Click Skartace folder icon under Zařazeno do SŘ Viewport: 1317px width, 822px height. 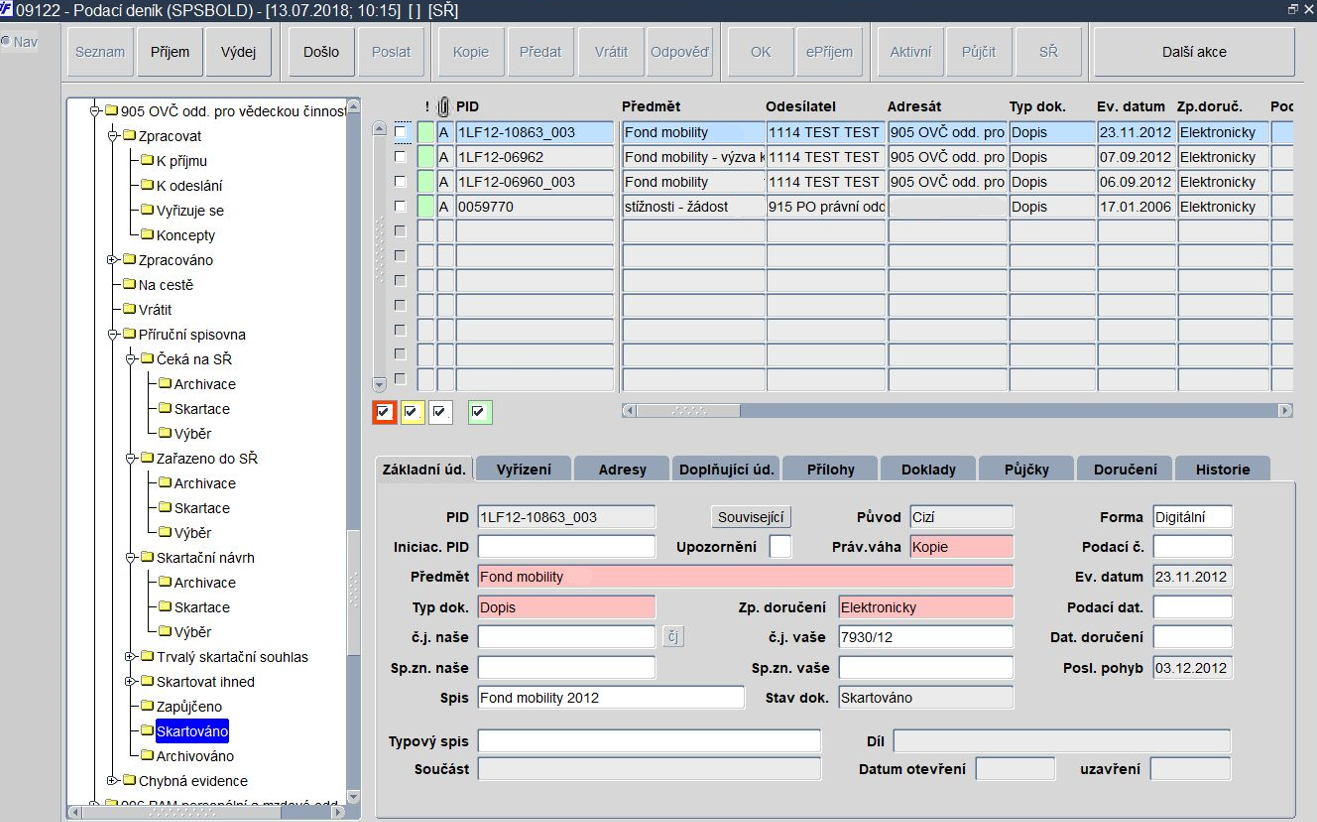165,508
